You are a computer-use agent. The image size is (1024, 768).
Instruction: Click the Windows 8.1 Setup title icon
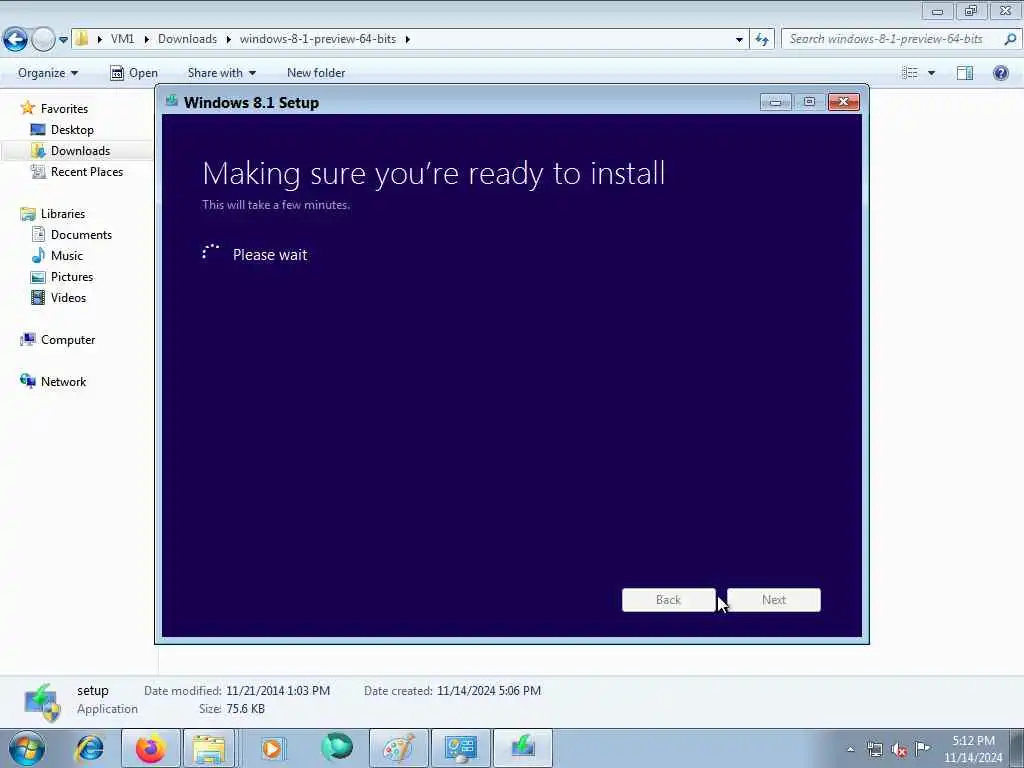172,101
